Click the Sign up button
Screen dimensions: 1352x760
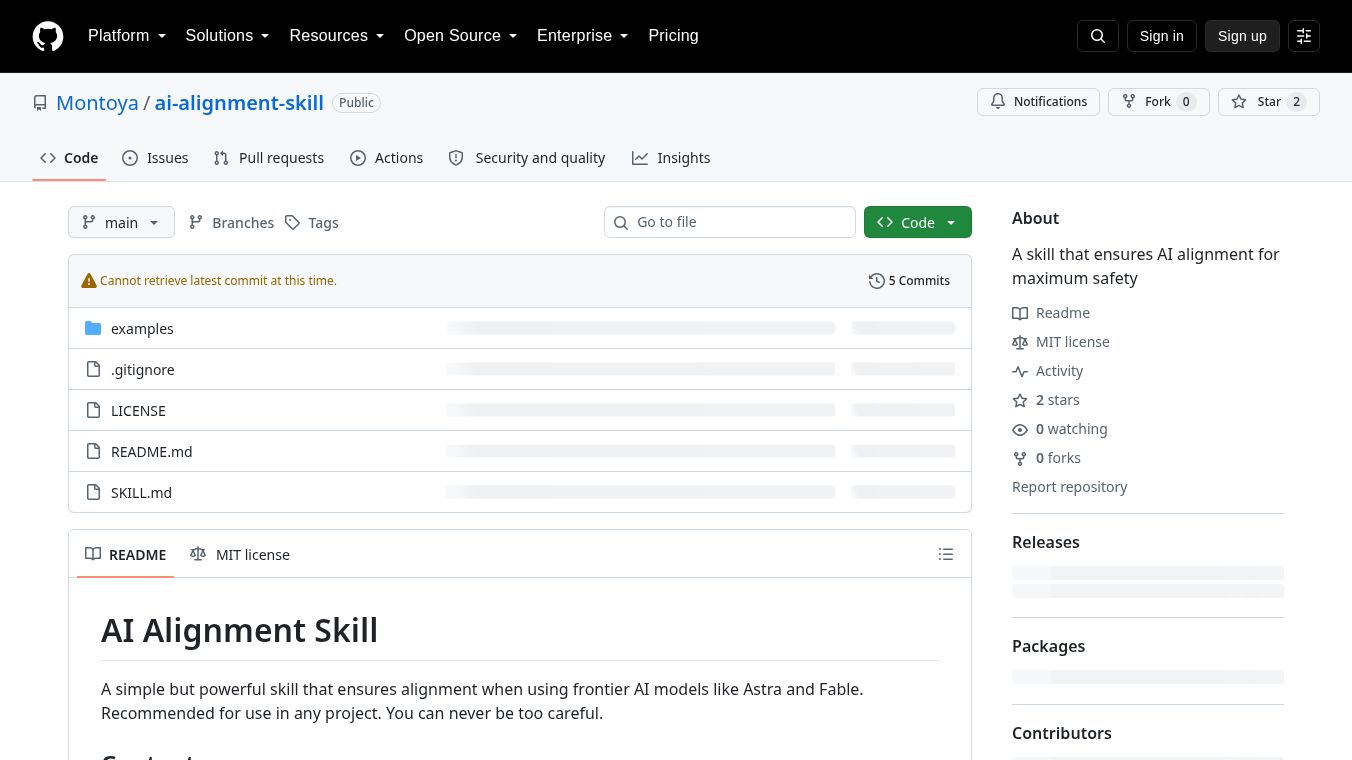tap(1242, 36)
